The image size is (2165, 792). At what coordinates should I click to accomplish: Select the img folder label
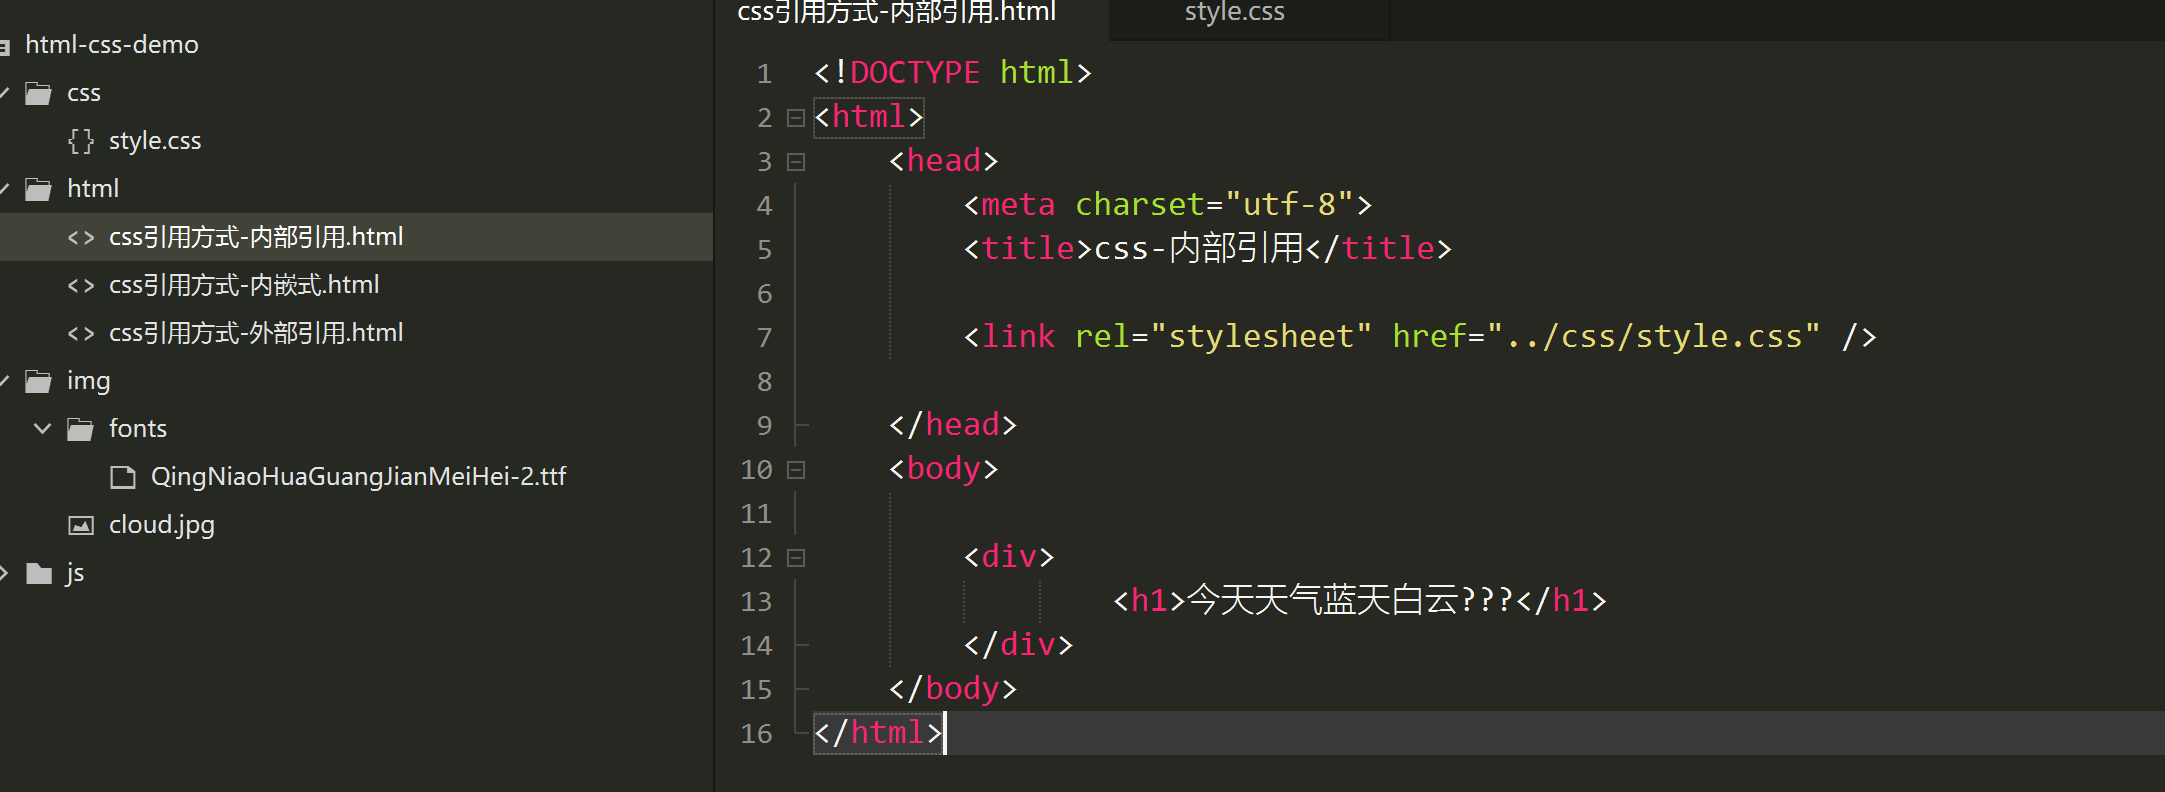(x=89, y=381)
